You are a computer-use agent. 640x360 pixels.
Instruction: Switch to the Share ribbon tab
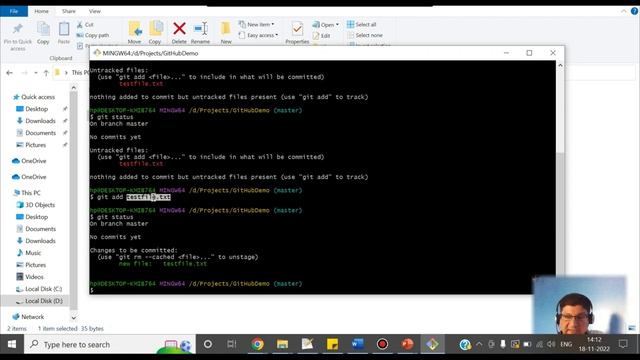coord(69,11)
